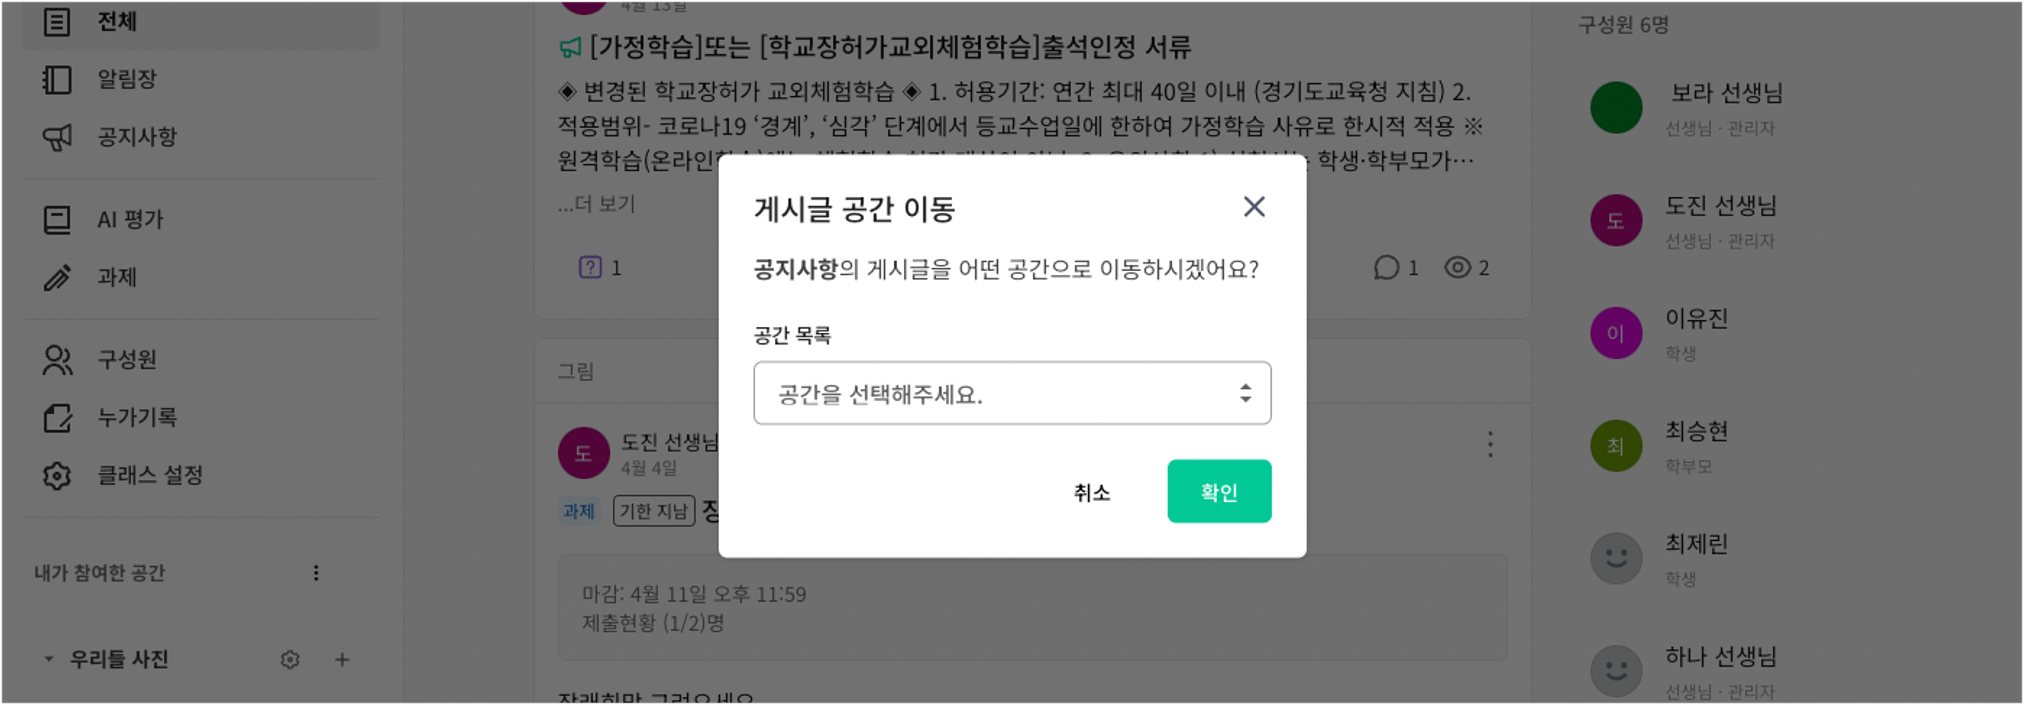
Task: Open the post options three-dot menu
Action: (x=1490, y=444)
